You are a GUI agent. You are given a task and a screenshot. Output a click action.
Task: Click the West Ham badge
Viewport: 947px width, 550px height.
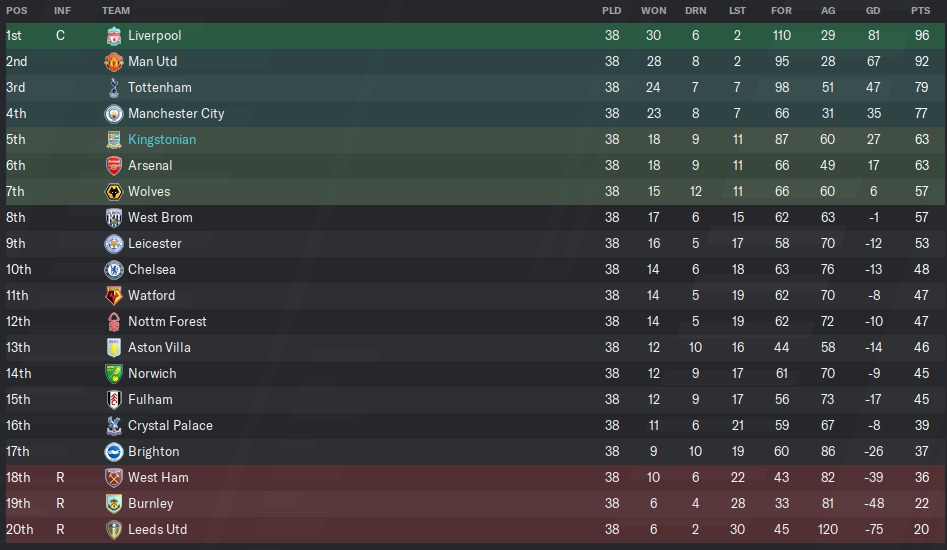tap(114, 478)
